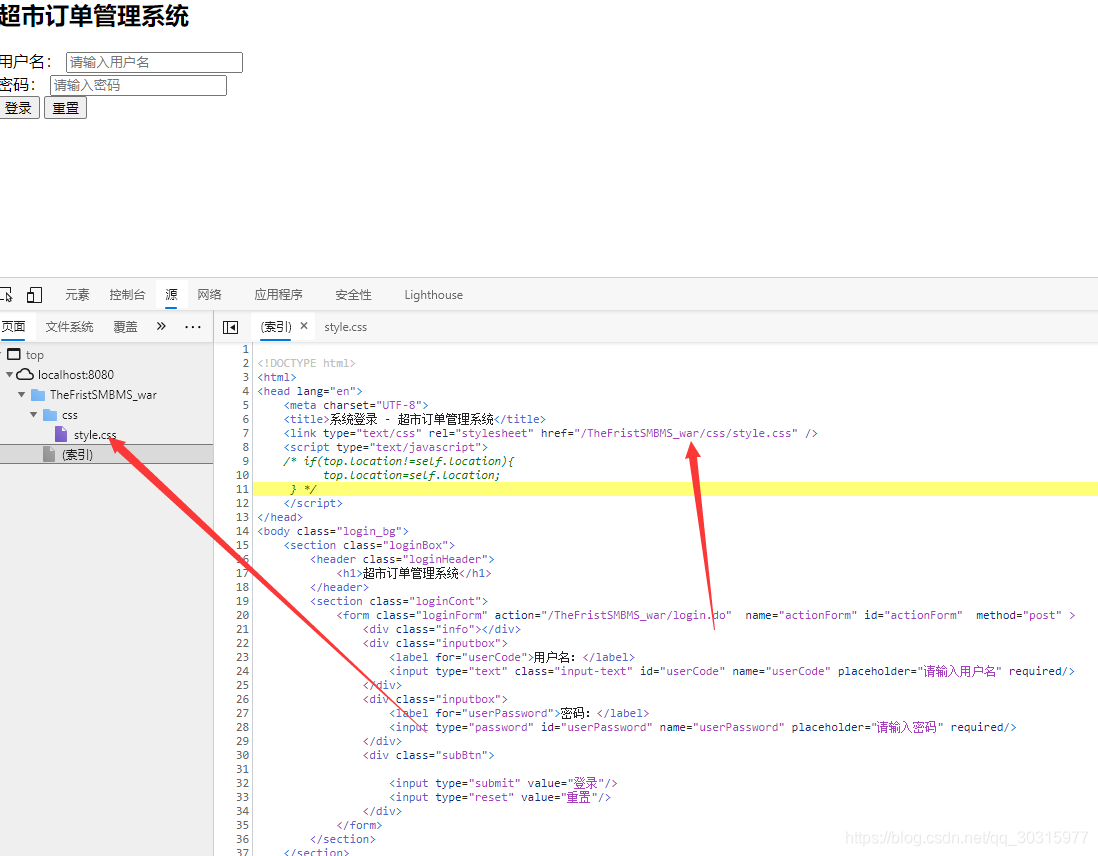Select the style.css editor tab

pos(345,326)
